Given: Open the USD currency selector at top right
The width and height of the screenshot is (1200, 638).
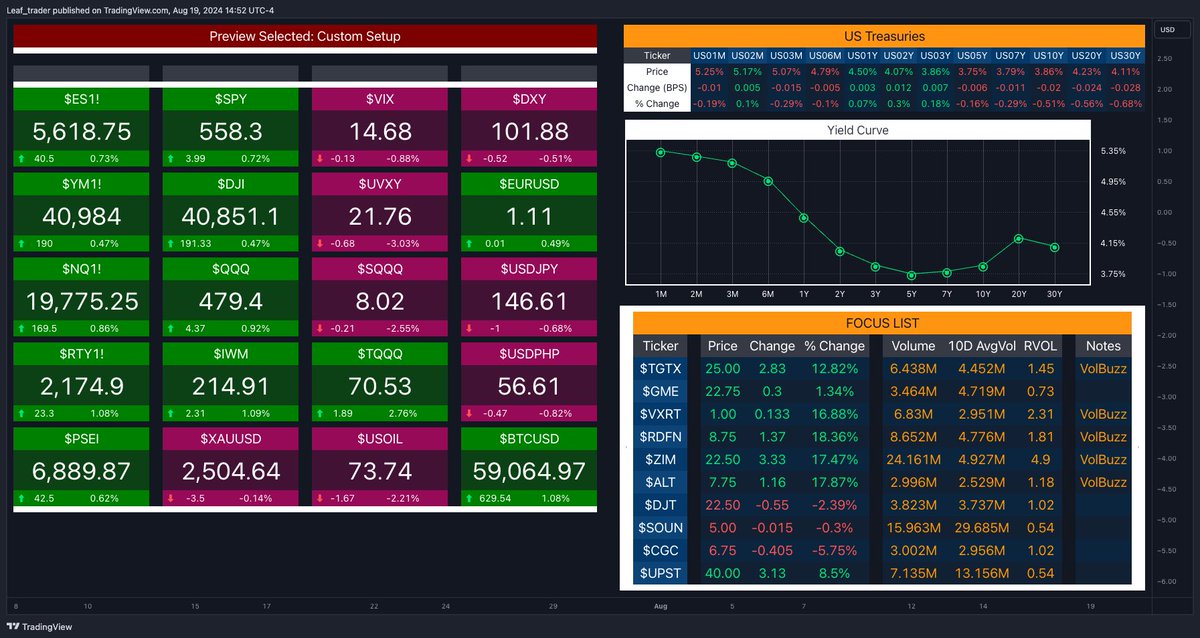Looking at the screenshot, I should pos(1167,30).
